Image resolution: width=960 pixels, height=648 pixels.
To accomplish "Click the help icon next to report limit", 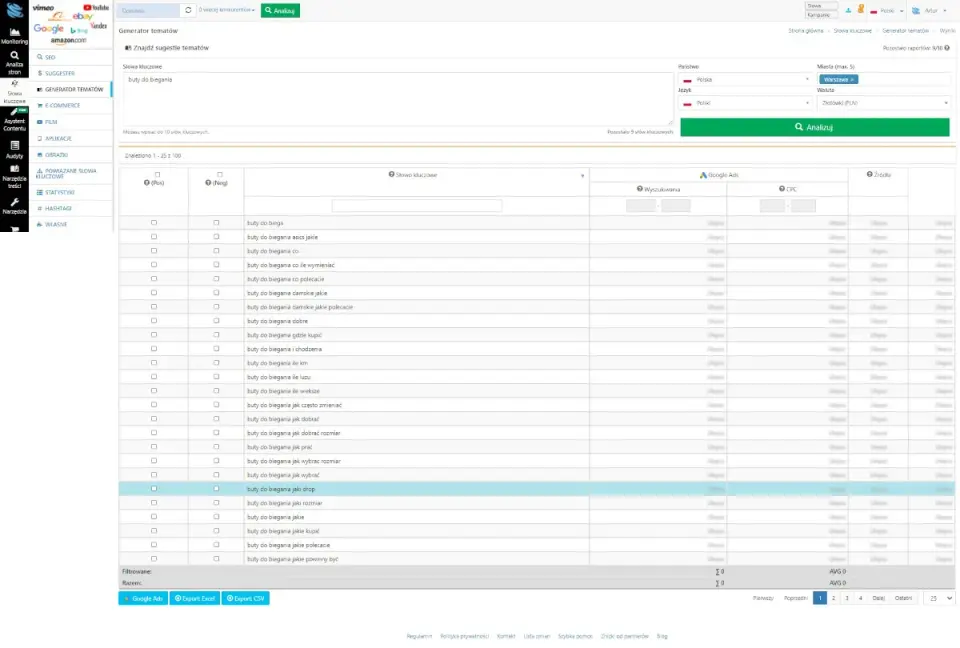I will coord(947,48).
